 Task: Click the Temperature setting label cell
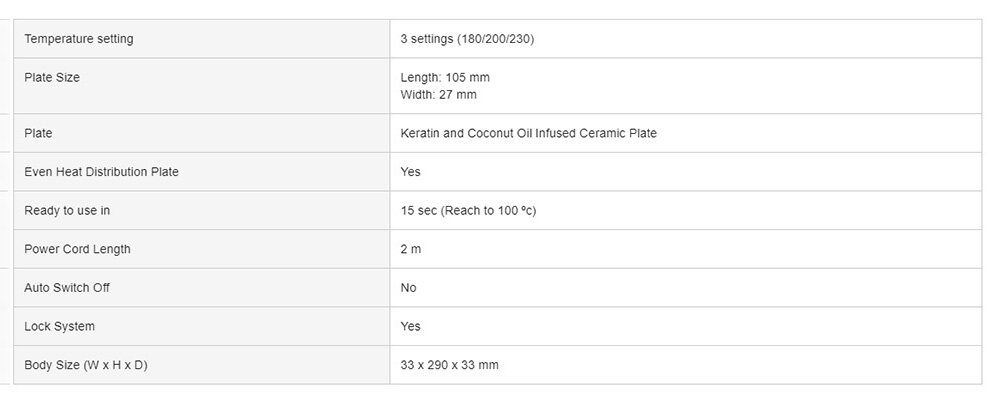[x=202, y=39]
